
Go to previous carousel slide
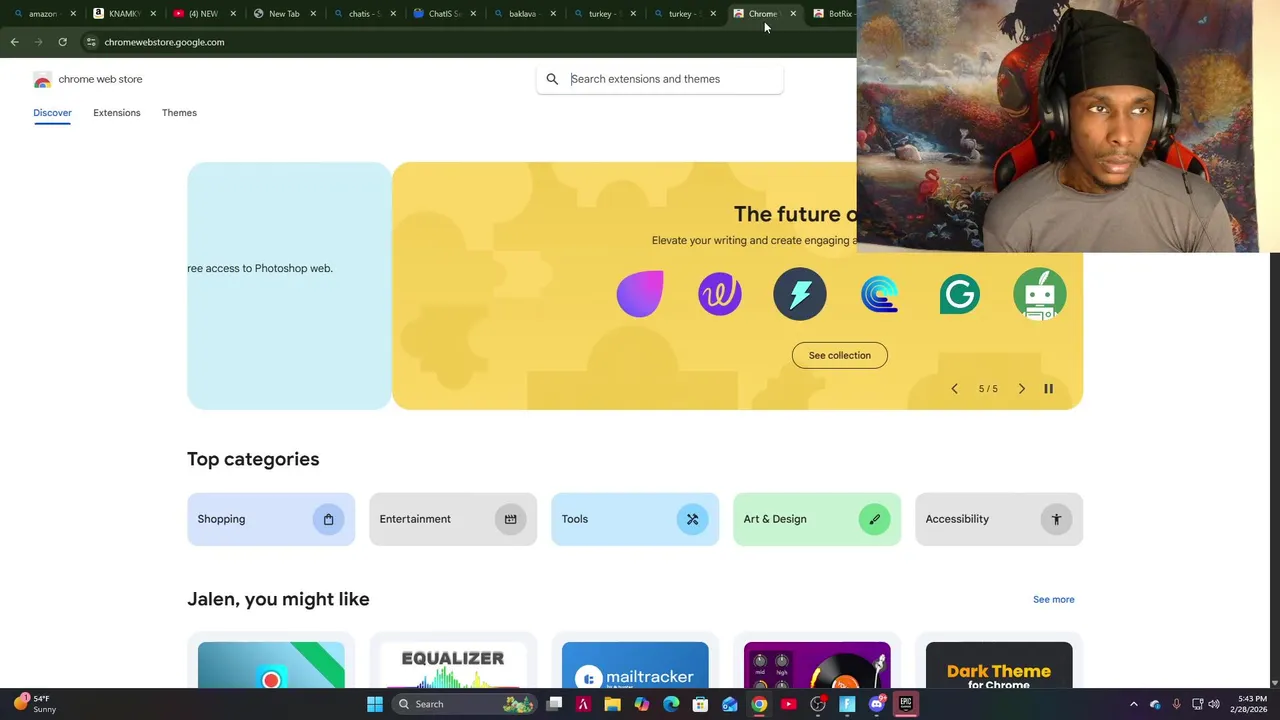(x=954, y=389)
